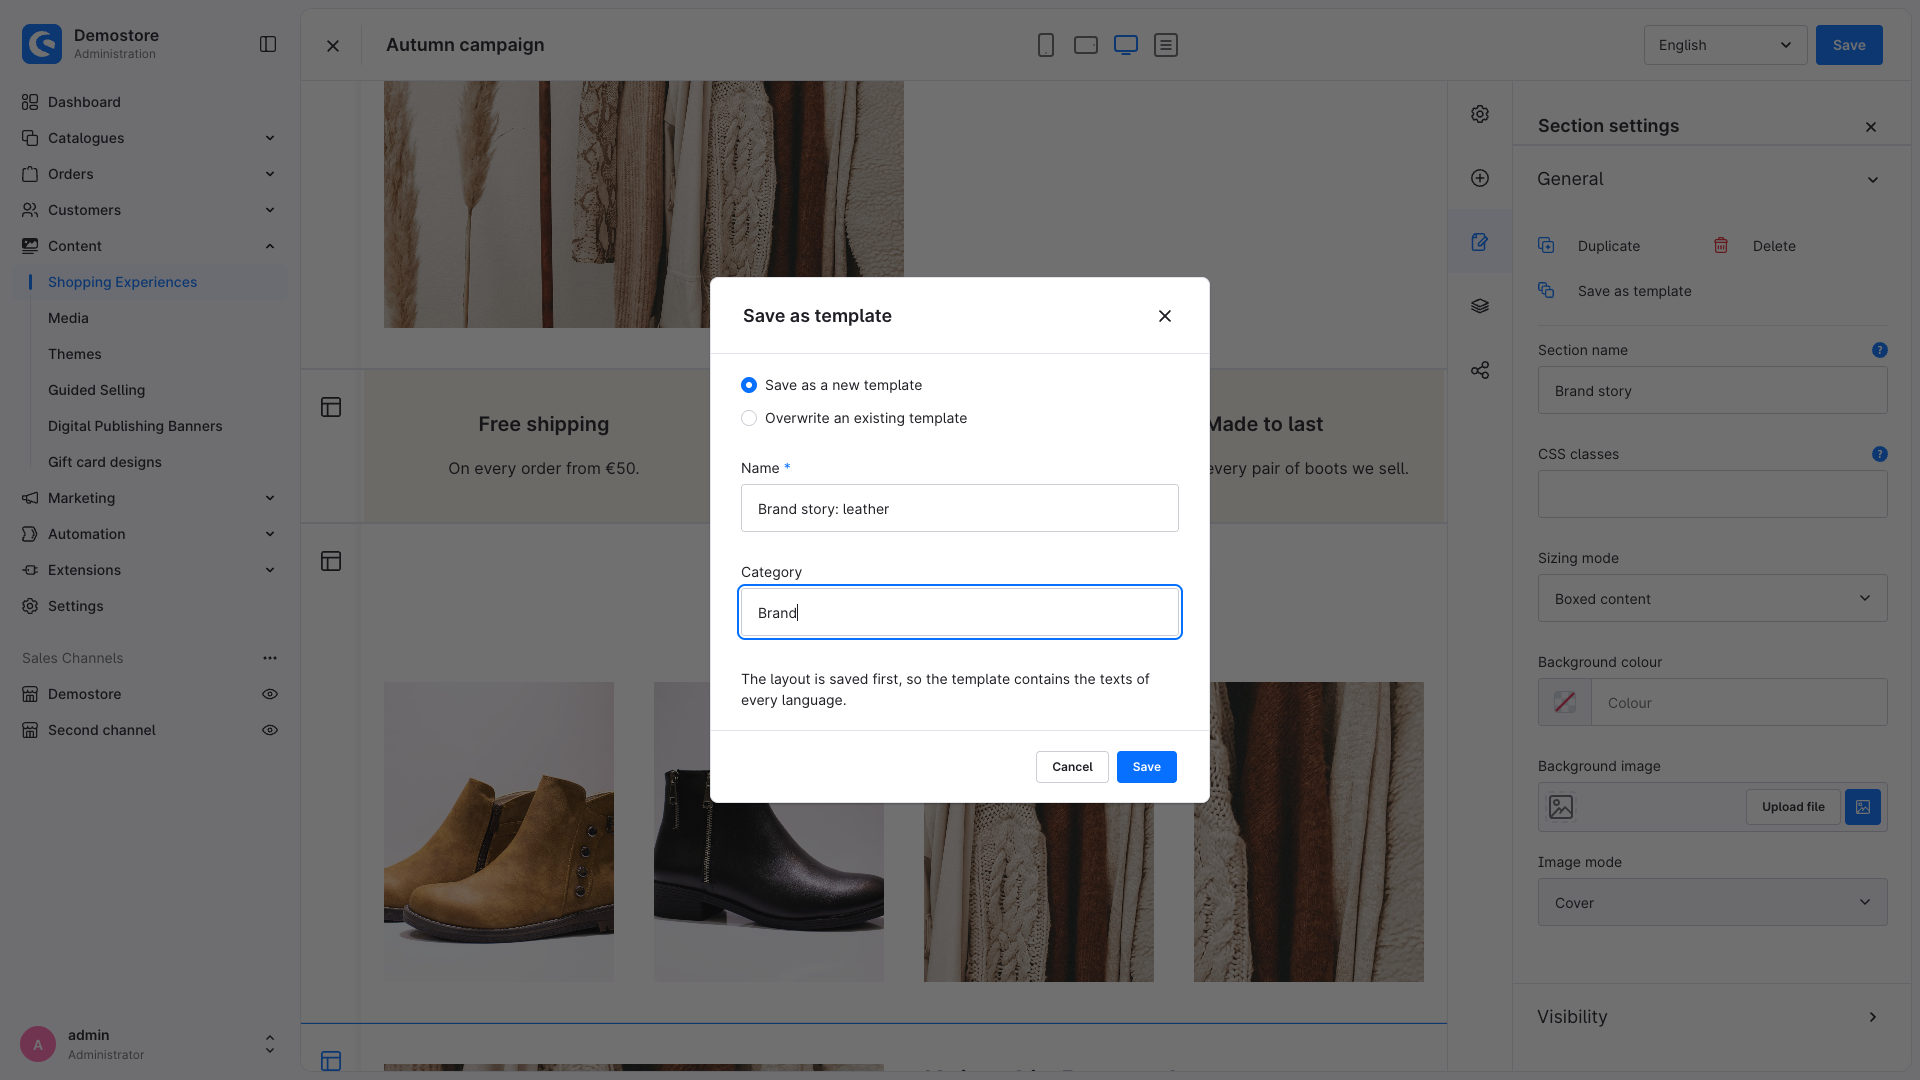Open media library button for background image
Image resolution: width=1920 pixels, height=1080 pixels.
(1863, 807)
